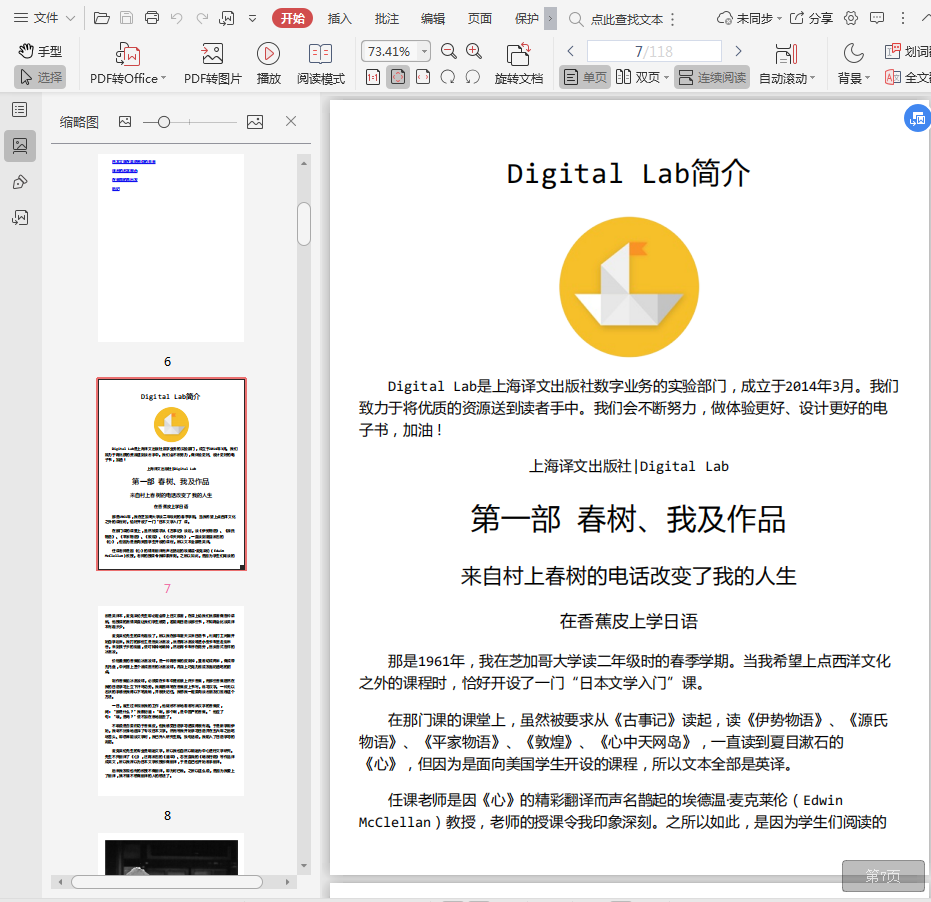Open the 自动滚动 dropdown options

click(x=812, y=78)
